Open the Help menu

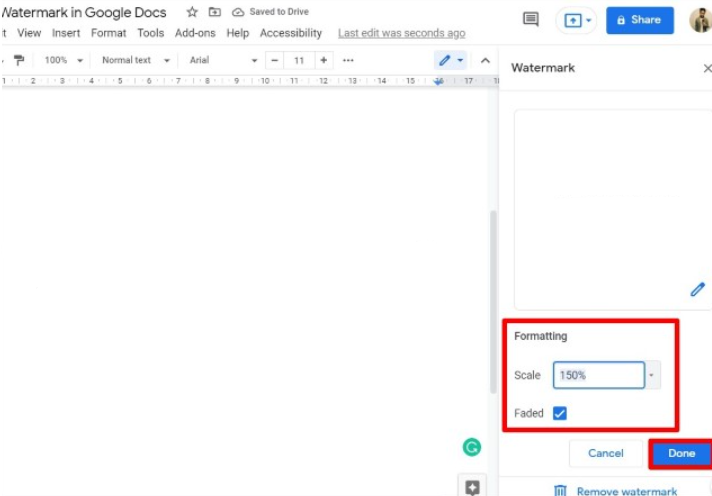pos(237,33)
